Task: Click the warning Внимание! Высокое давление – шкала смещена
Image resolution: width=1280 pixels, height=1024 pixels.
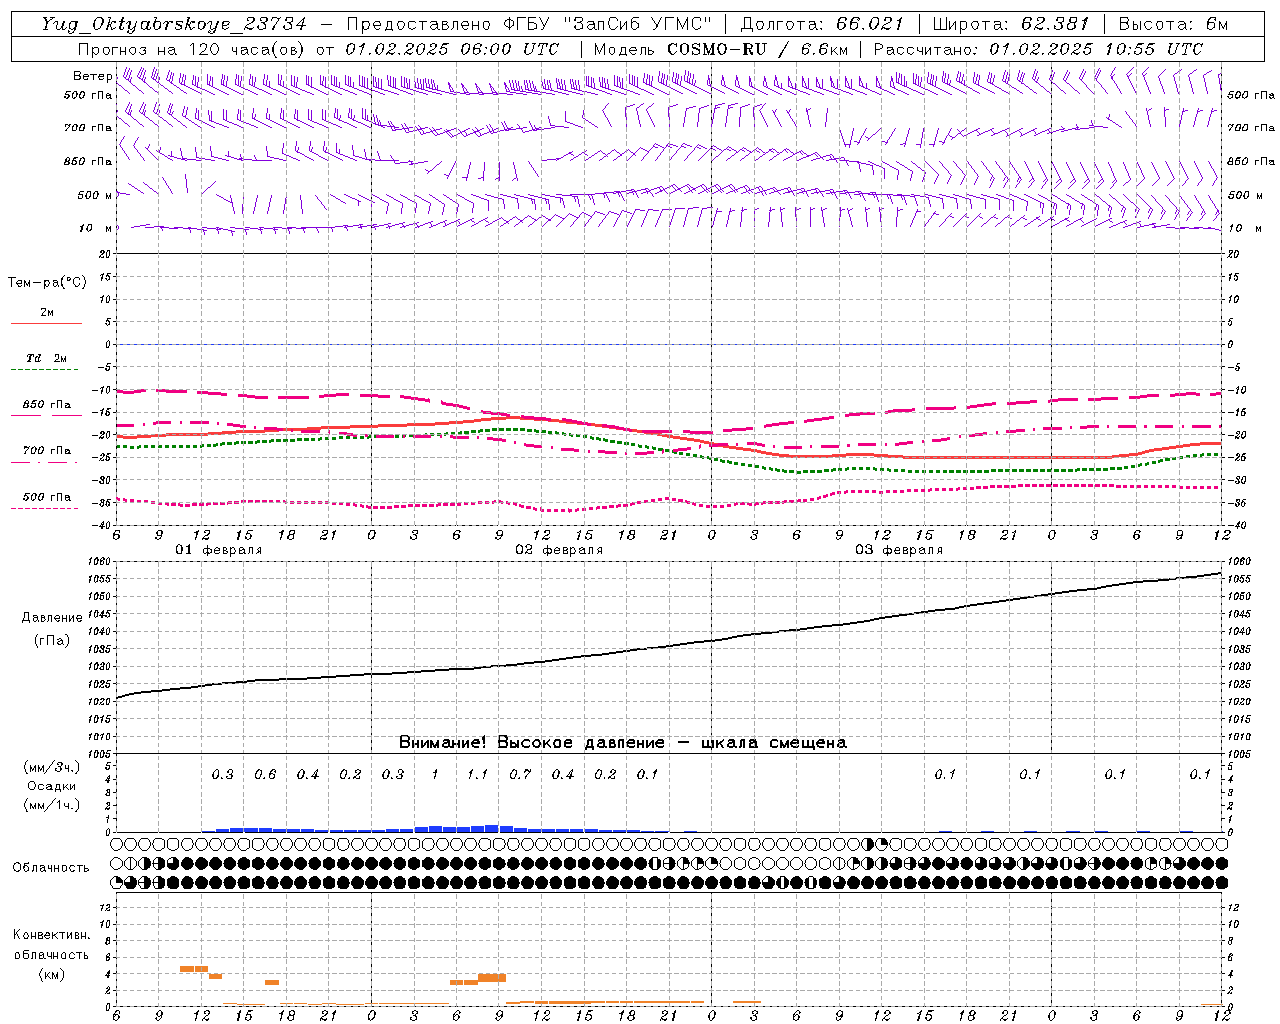Action: point(622,742)
